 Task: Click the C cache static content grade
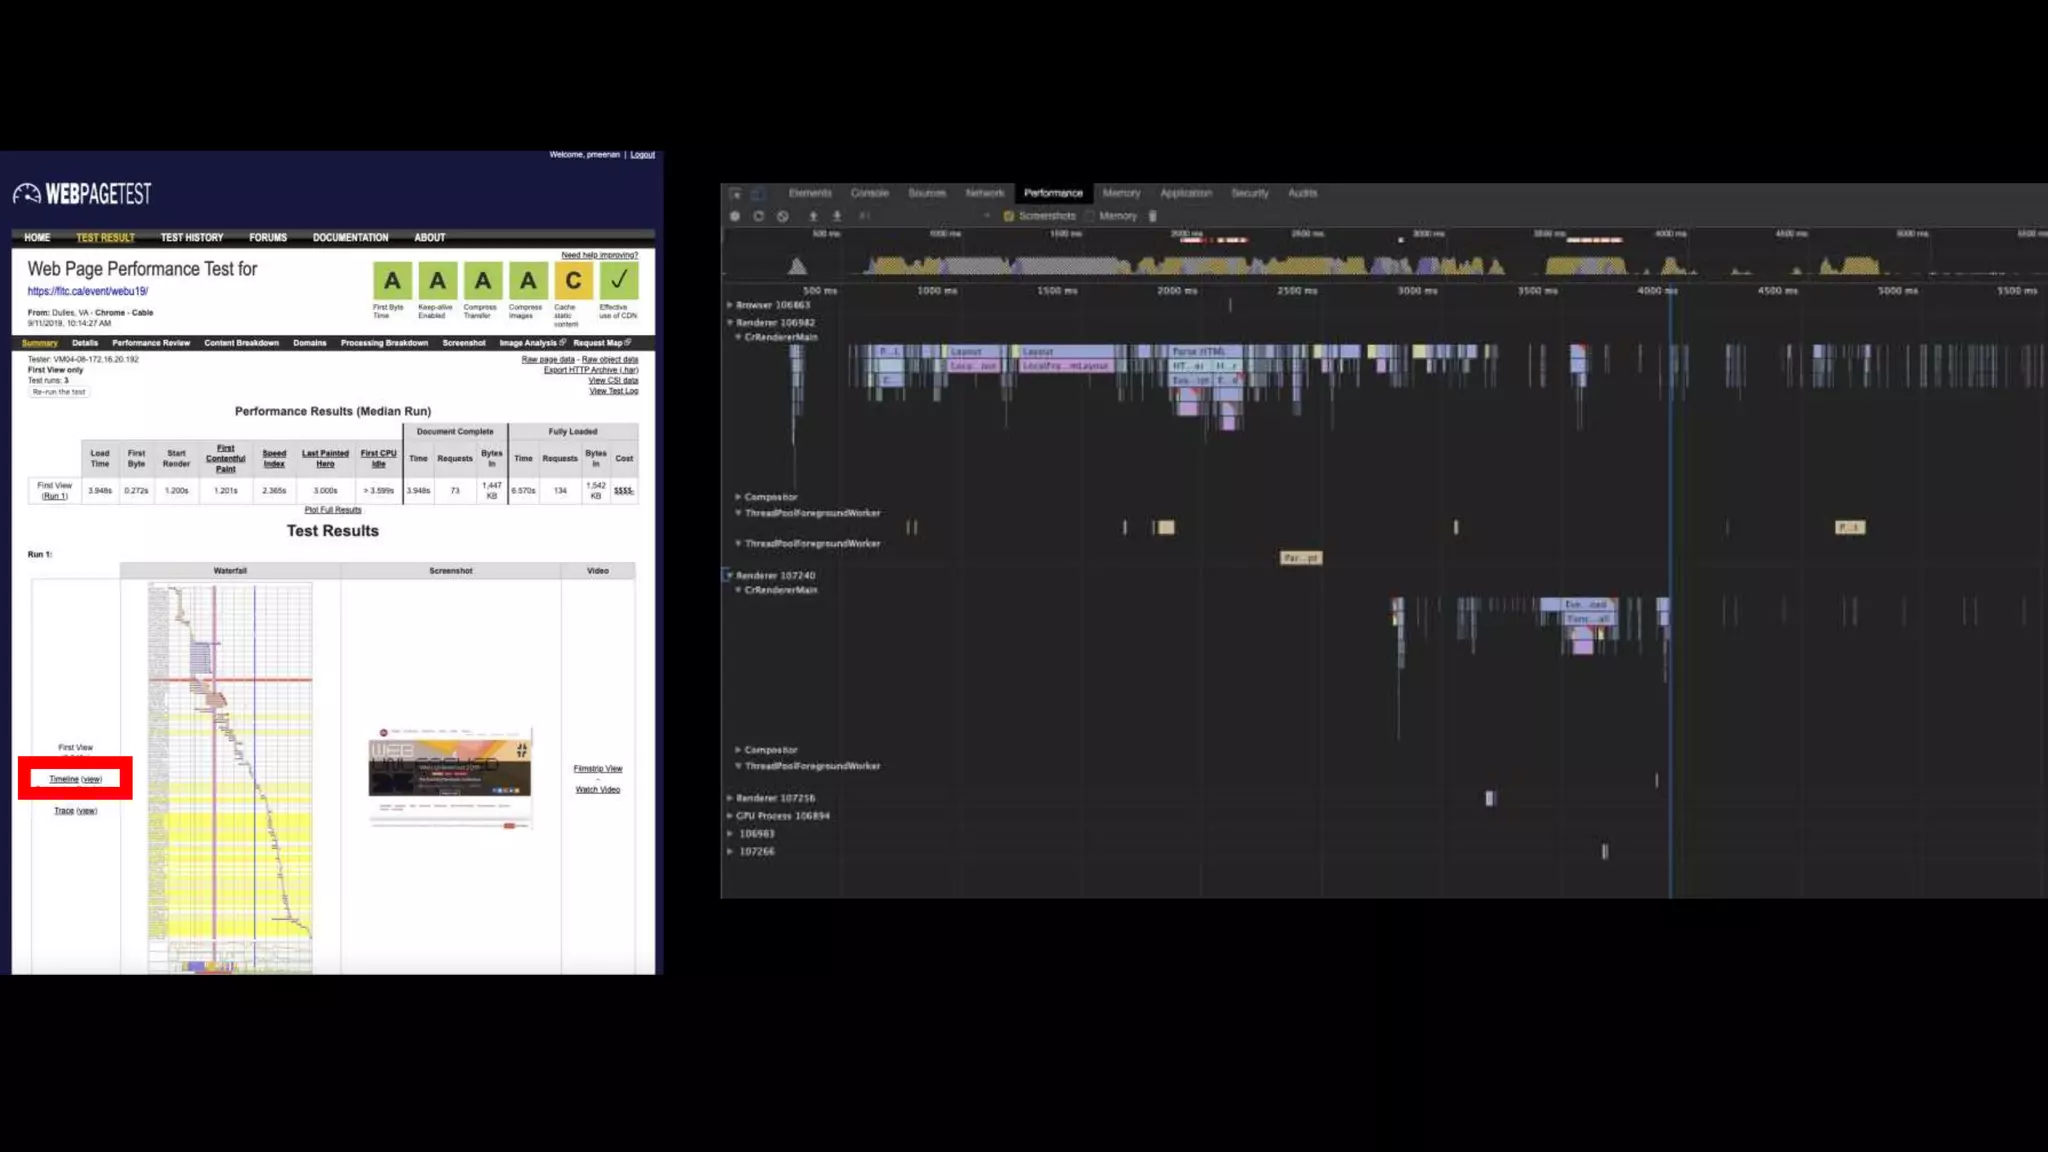tap(573, 281)
